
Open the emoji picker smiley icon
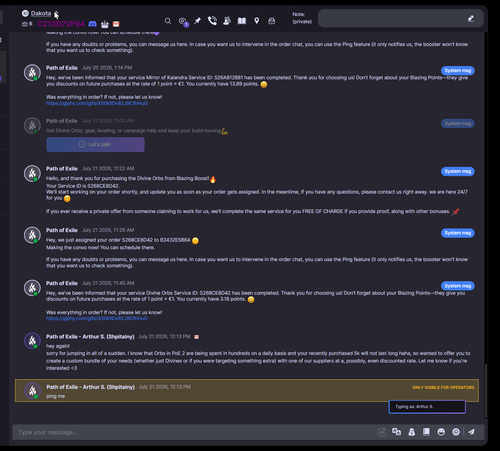[x=441, y=432]
